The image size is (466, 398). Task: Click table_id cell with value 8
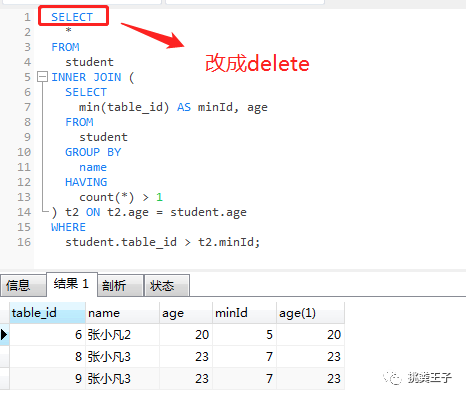[47, 357]
